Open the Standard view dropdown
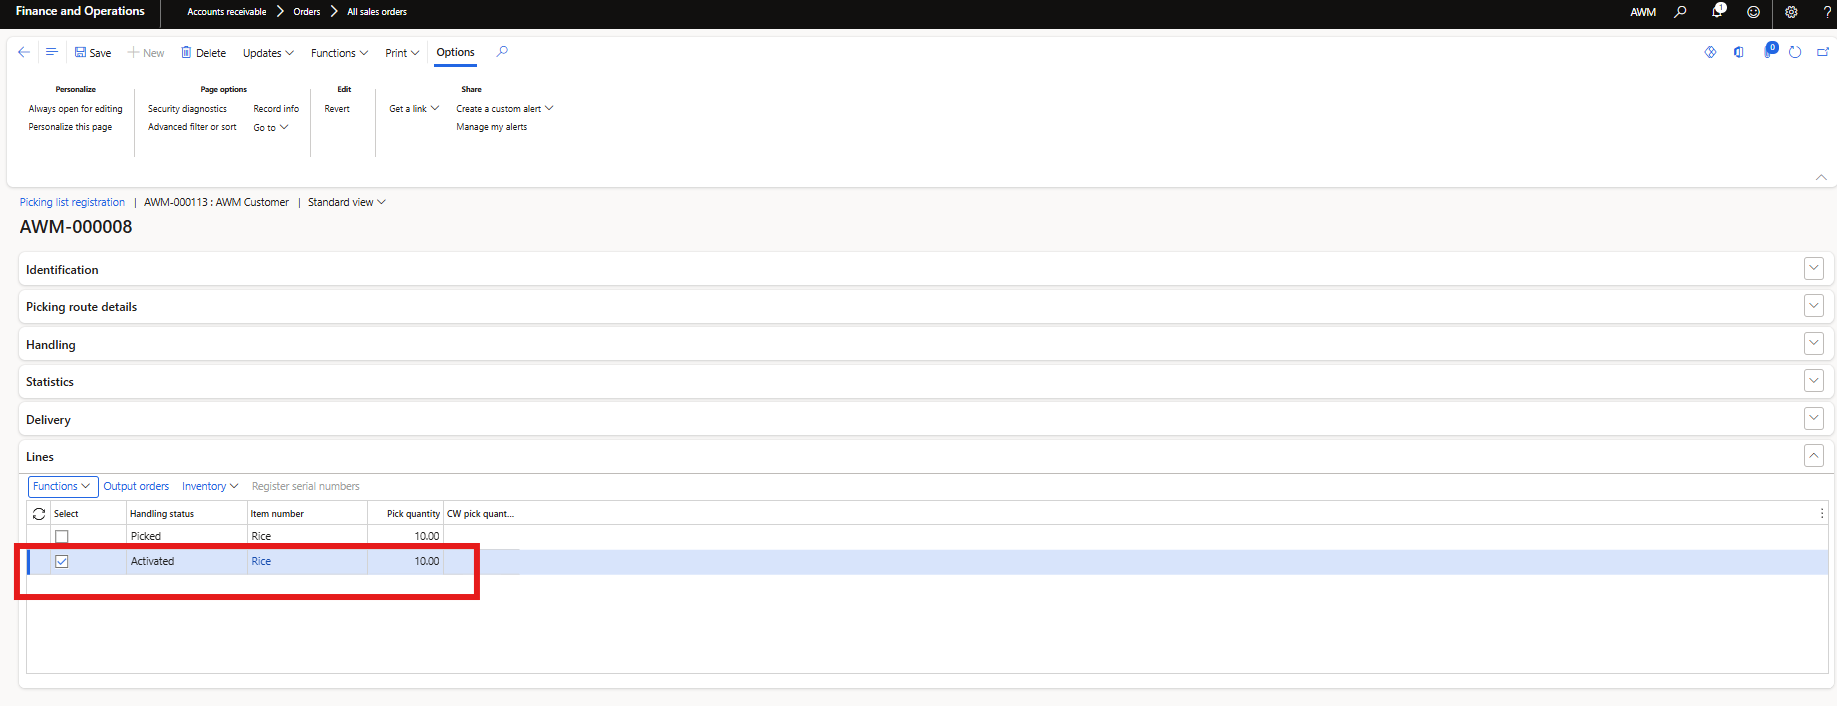 [346, 202]
